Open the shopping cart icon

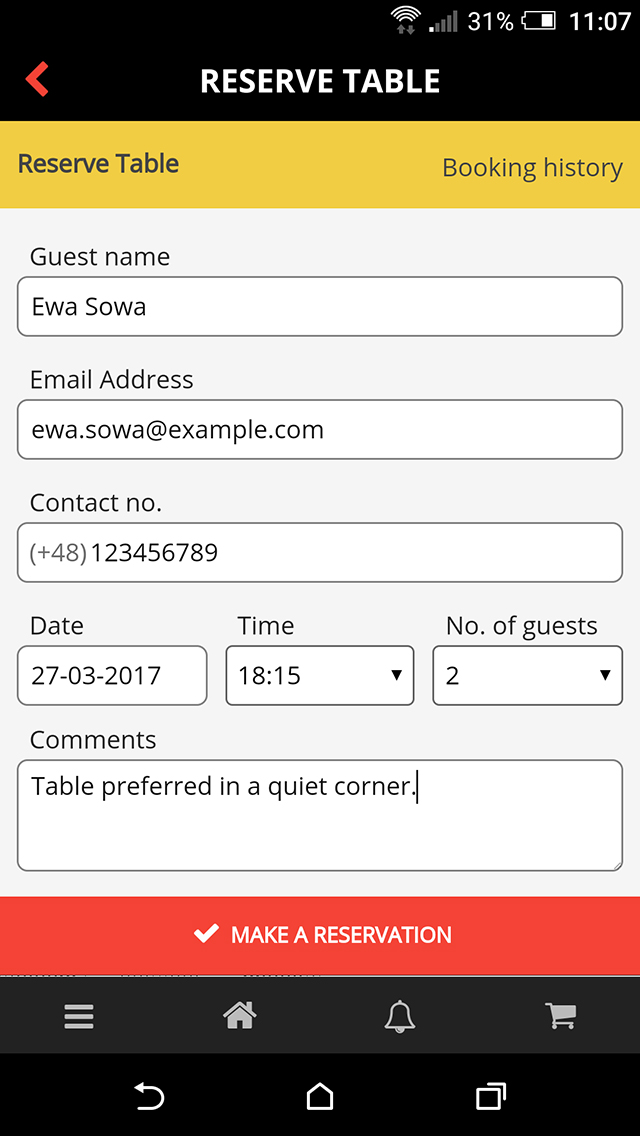561,1017
